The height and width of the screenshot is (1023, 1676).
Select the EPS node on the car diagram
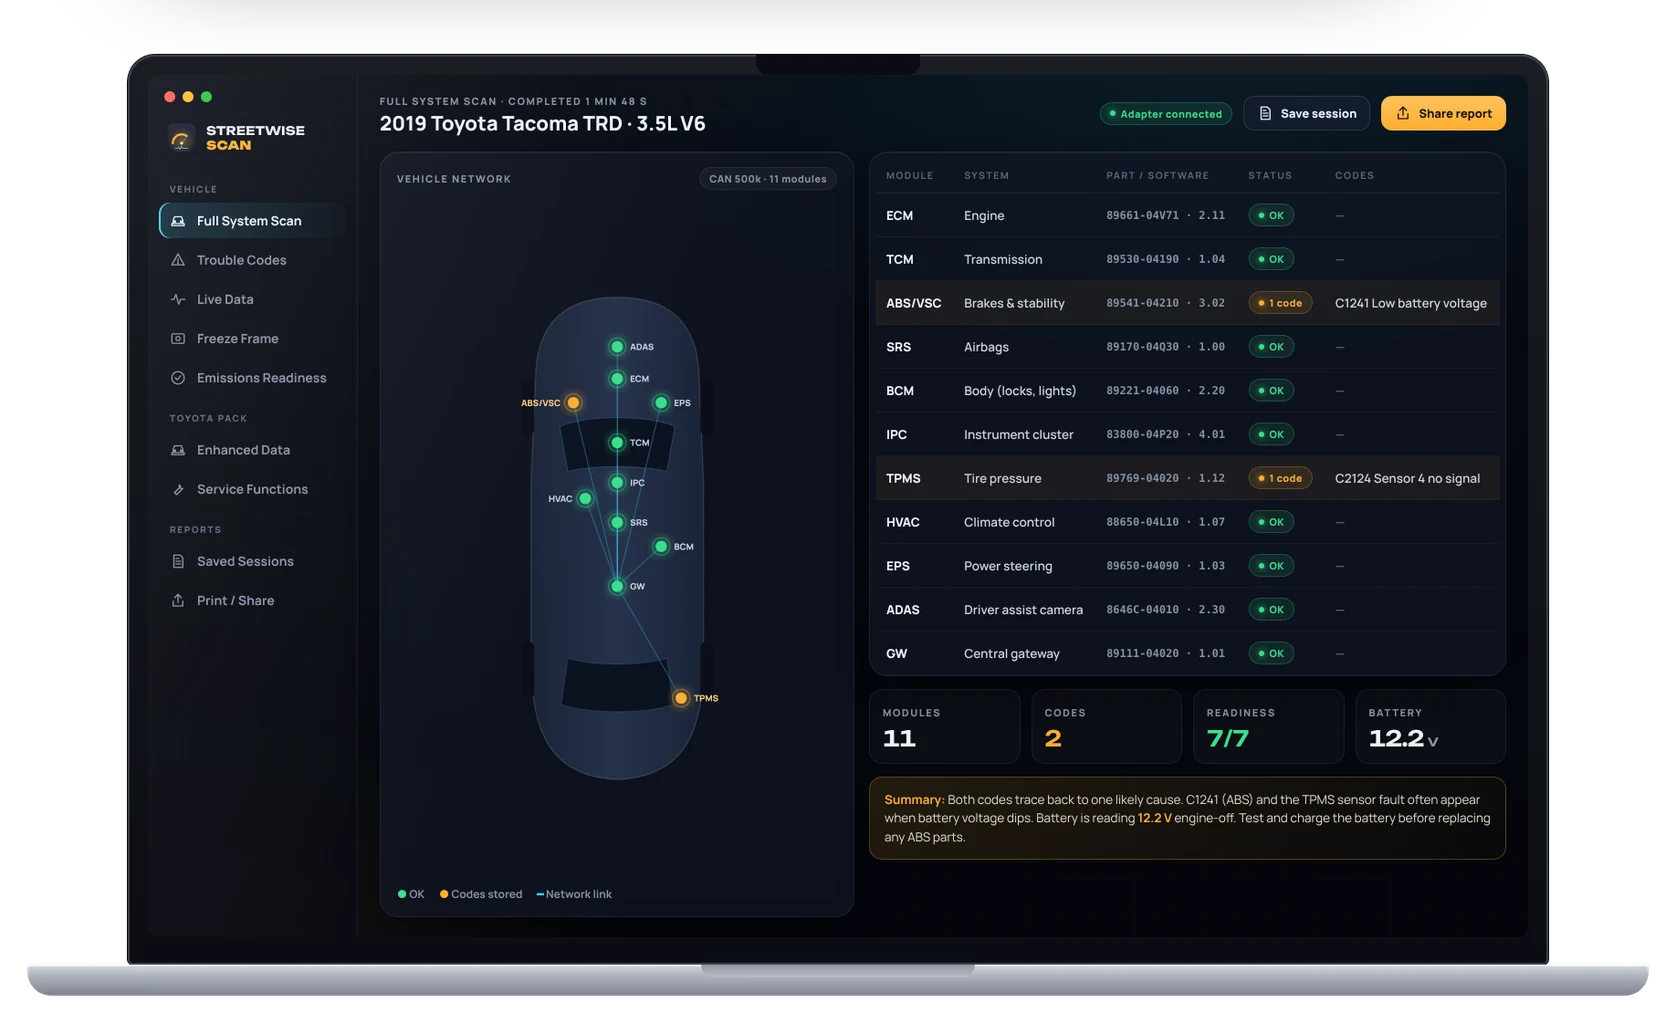(661, 403)
